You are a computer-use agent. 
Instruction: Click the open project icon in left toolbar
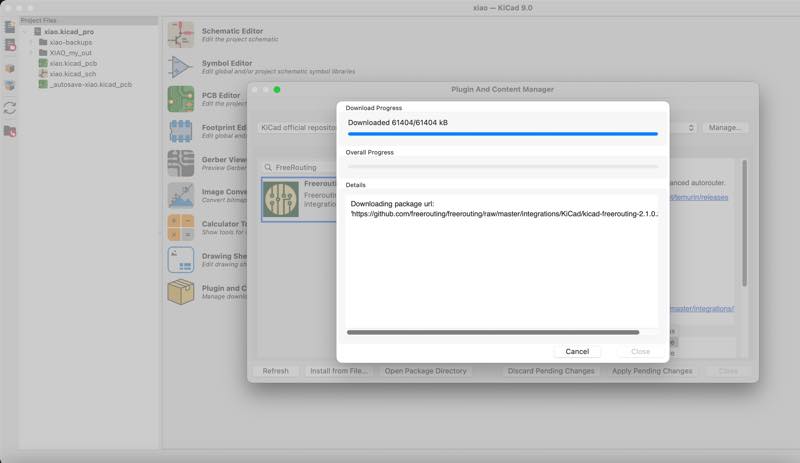[10, 45]
